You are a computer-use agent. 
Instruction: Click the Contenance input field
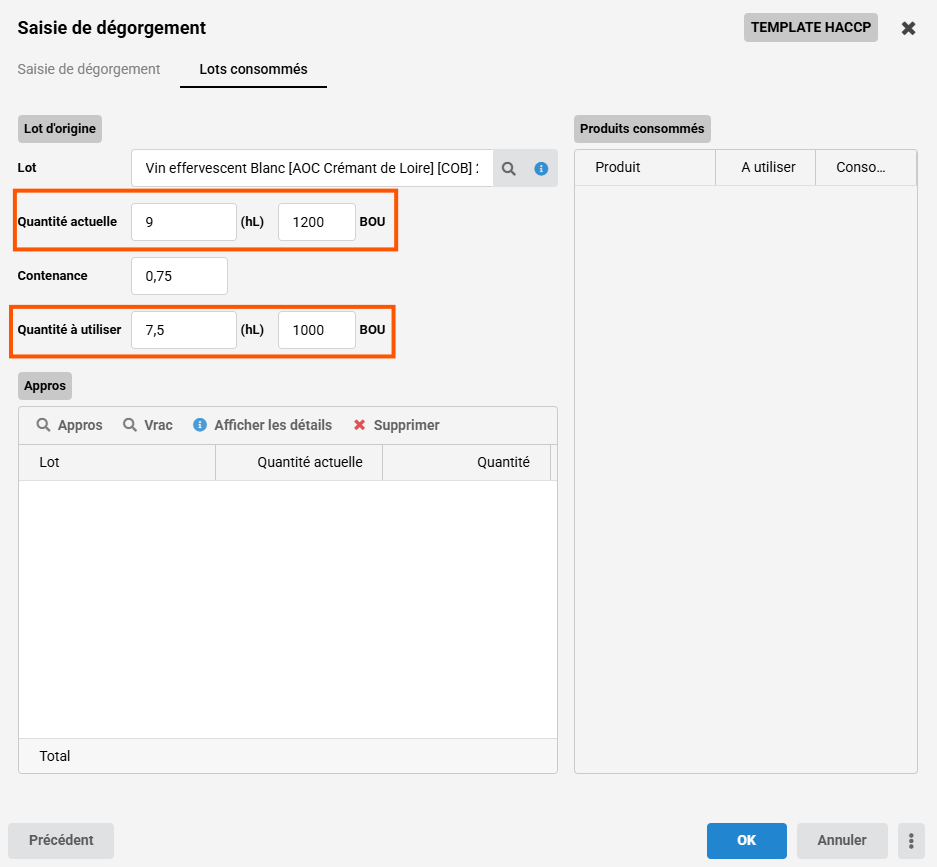[x=179, y=276]
